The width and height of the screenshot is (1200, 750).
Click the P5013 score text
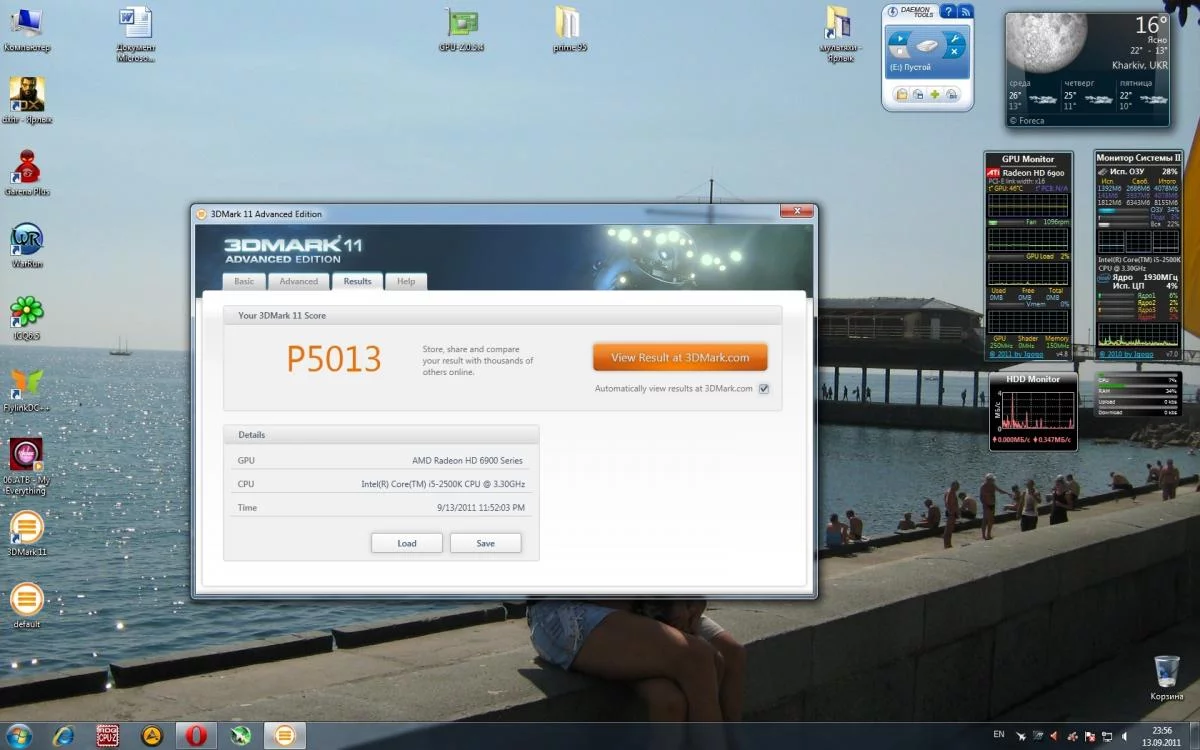334,359
